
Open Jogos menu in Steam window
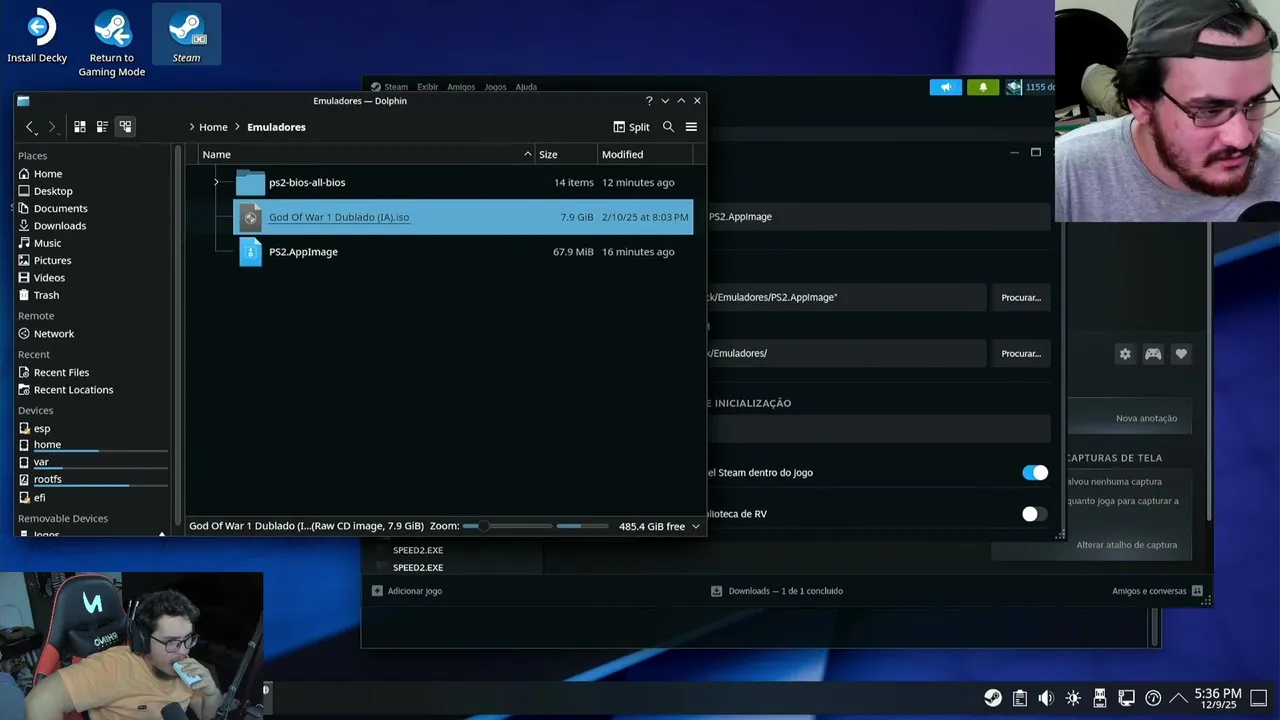click(x=495, y=87)
